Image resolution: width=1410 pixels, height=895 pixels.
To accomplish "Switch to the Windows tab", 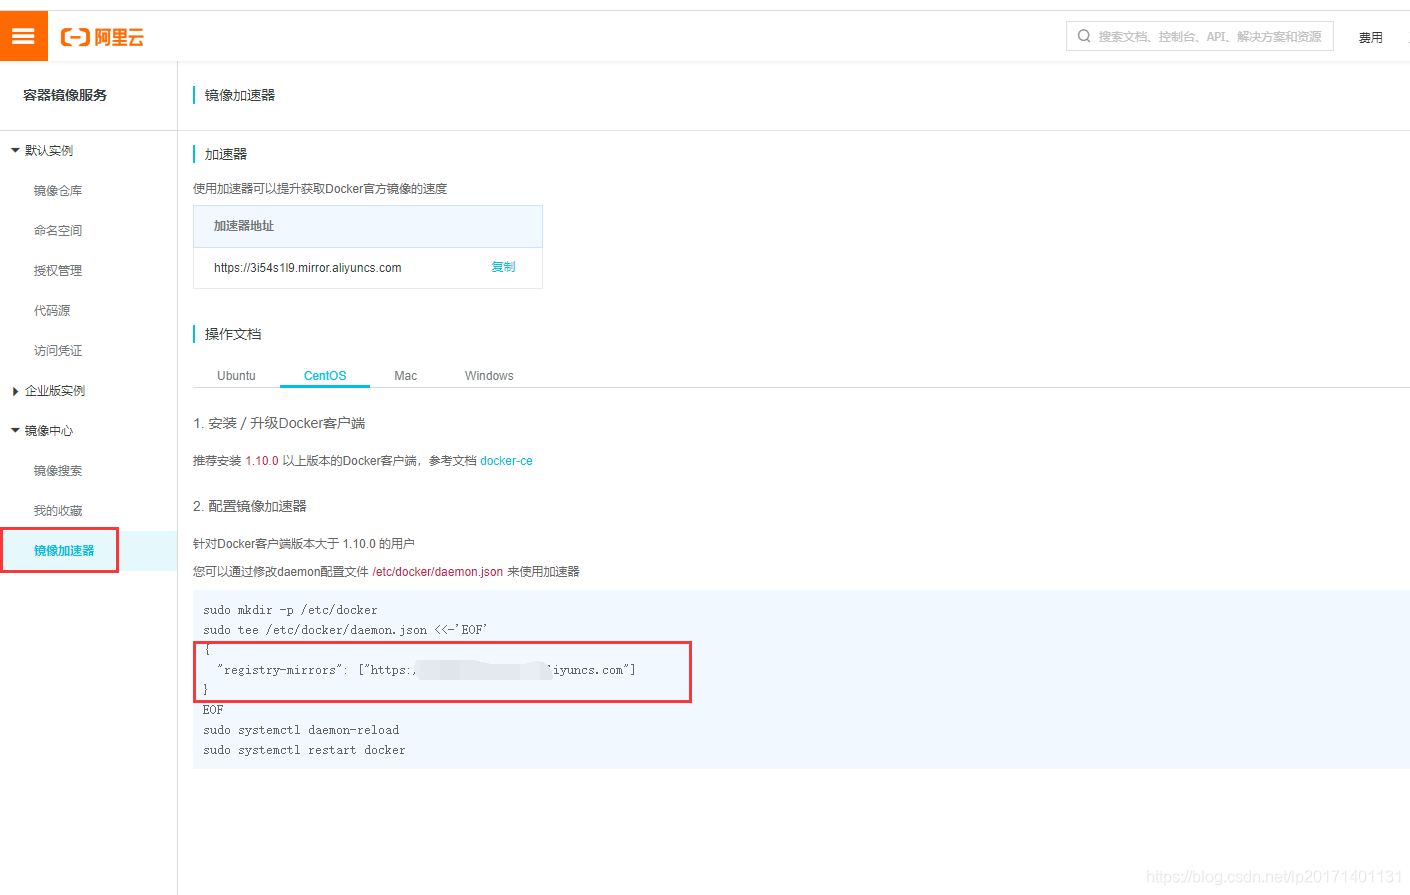I will click(x=489, y=376).
